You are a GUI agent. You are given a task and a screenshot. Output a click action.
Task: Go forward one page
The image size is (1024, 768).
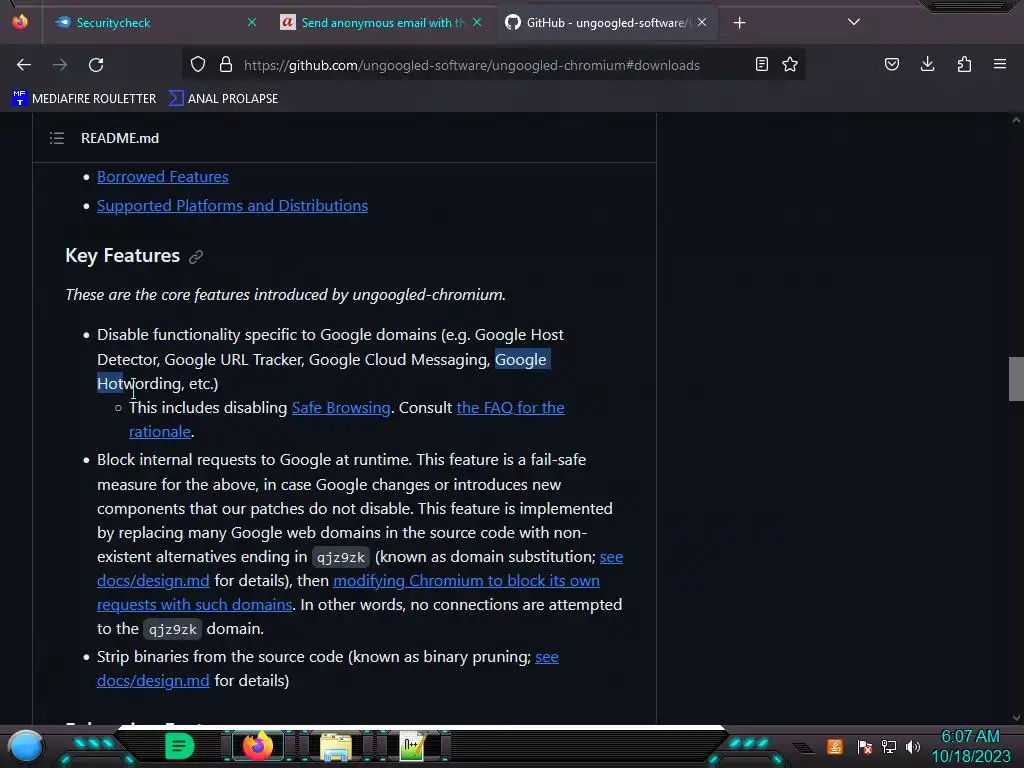(x=60, y=65)
